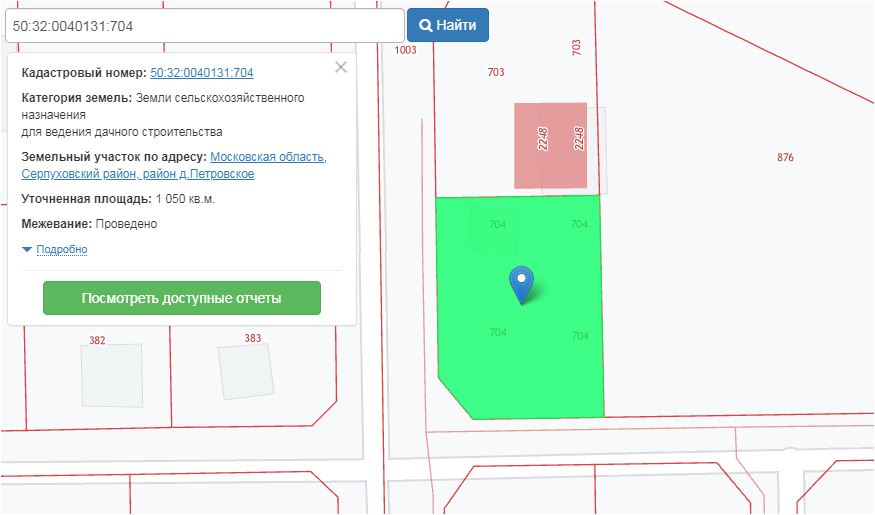This screenshot has width=875, height=515.
Task: Select parcel 876 on the map
Action: 785,157
